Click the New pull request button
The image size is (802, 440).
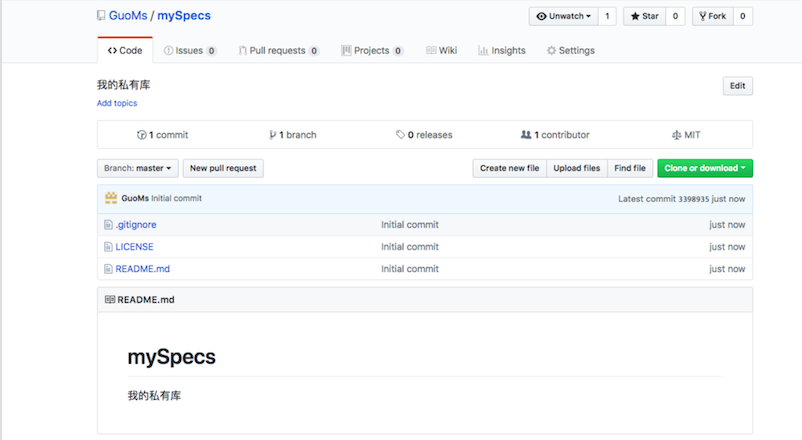[223, 168]
